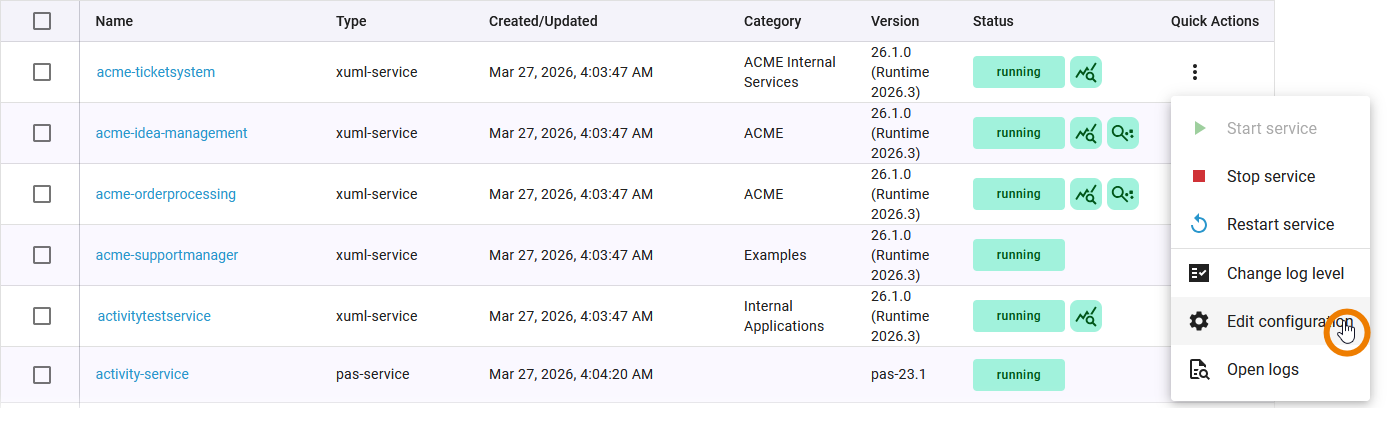Click Edit configuration in the menu
Viewport: 1400px width, 421px height.
[x=1288, y=321]
